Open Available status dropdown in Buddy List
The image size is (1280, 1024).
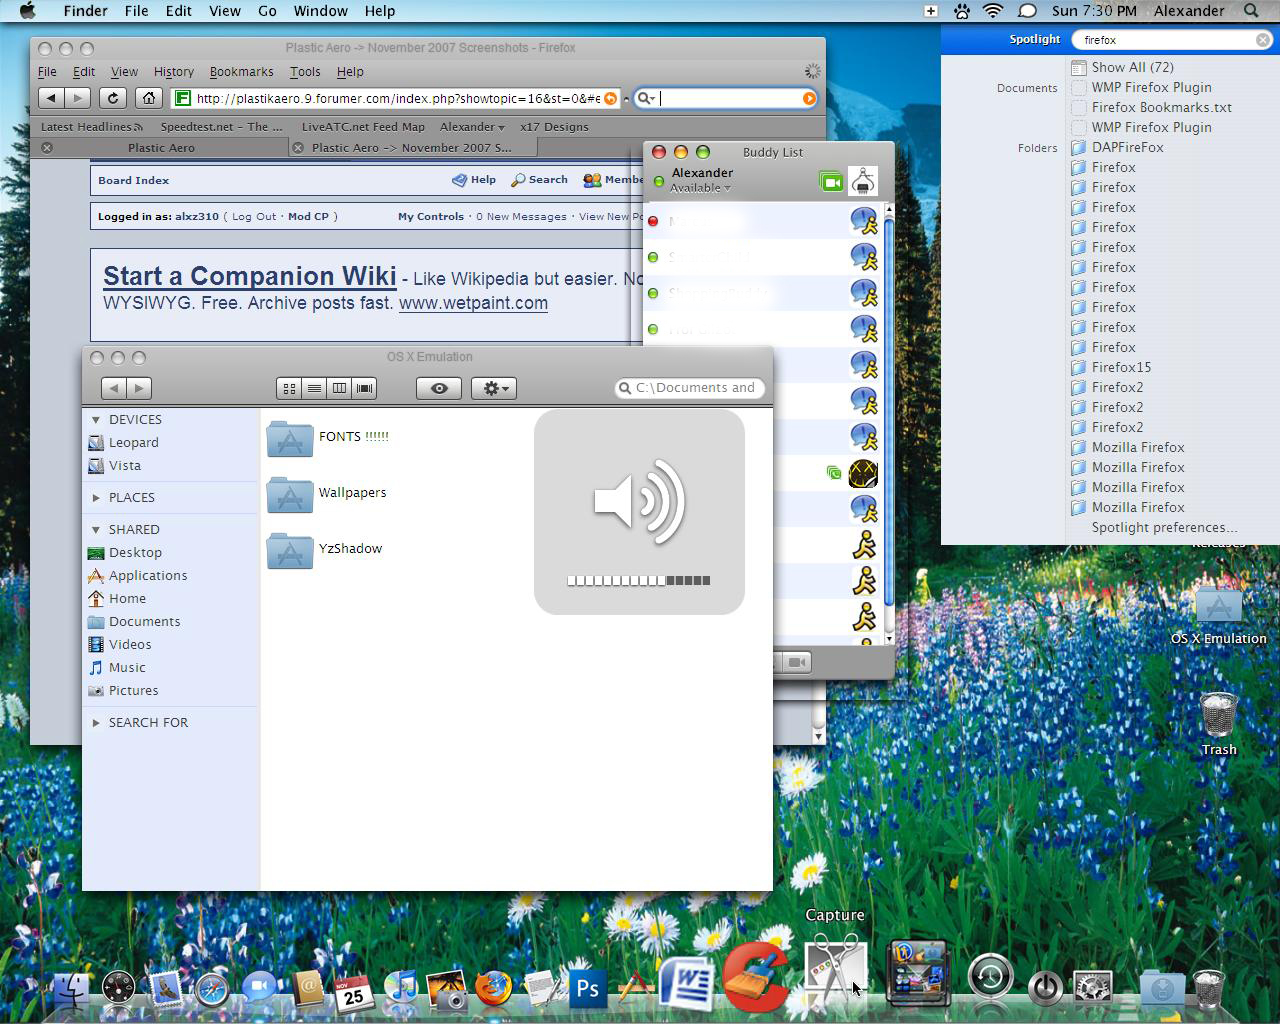tap(700, 188)
